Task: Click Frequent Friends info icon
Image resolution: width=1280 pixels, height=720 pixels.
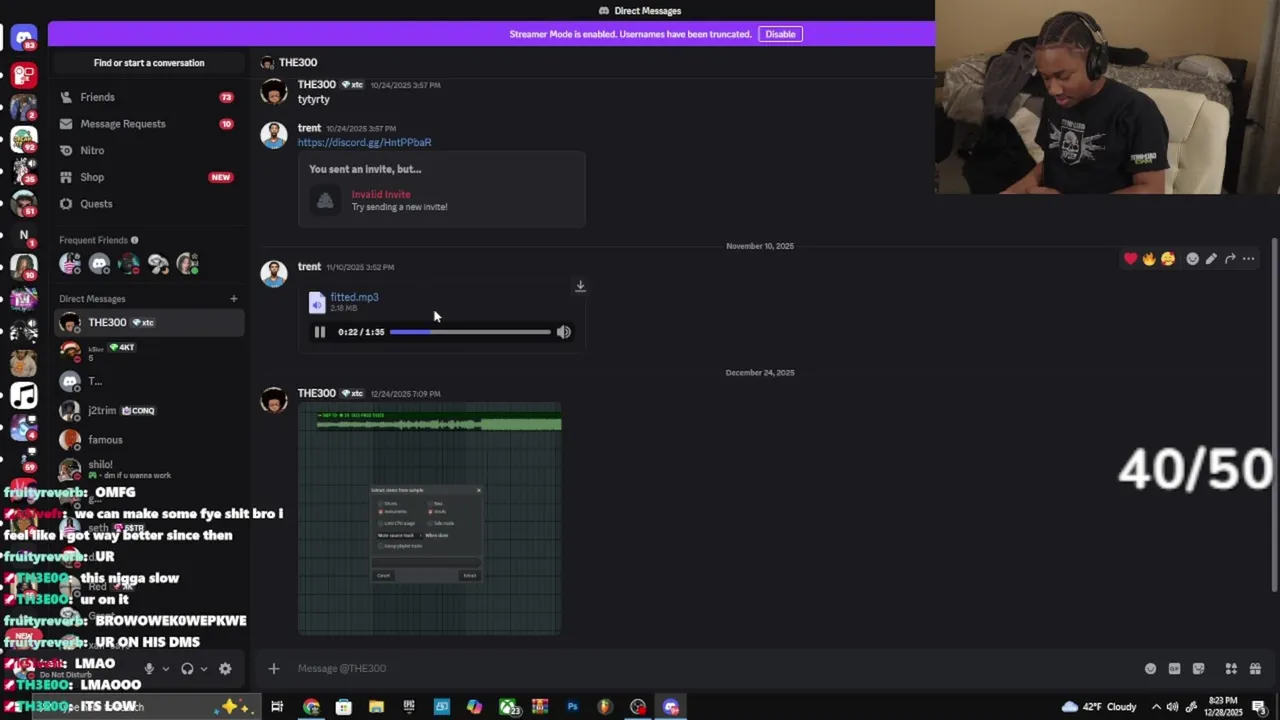Action: (134, 240)
